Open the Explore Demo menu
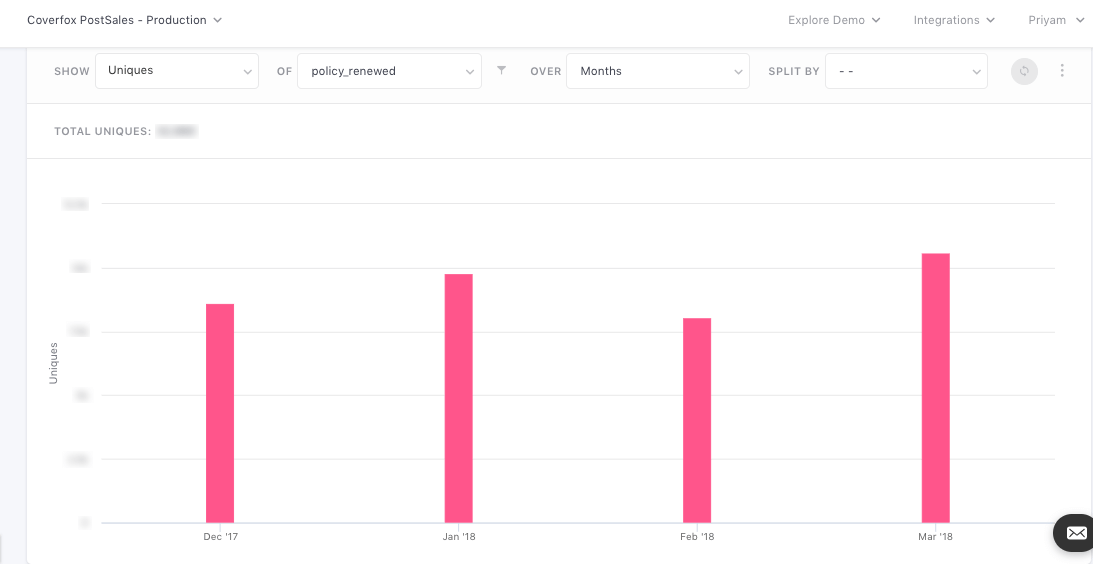This screenshot has height=564, width=1093. click(x=833, y=20)
